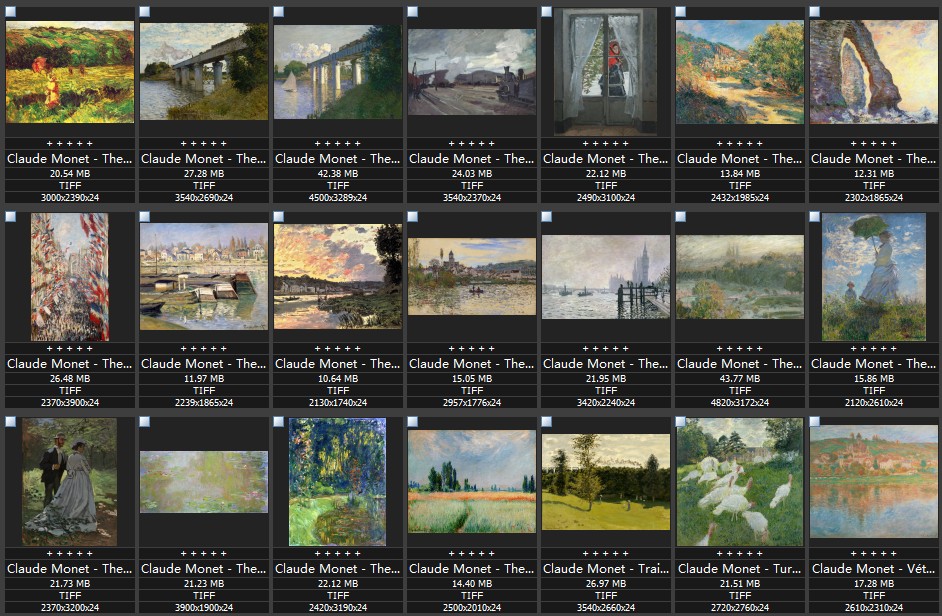
Task: Click the file size '14.40 MB'
Action: click(x=472, y=584)
